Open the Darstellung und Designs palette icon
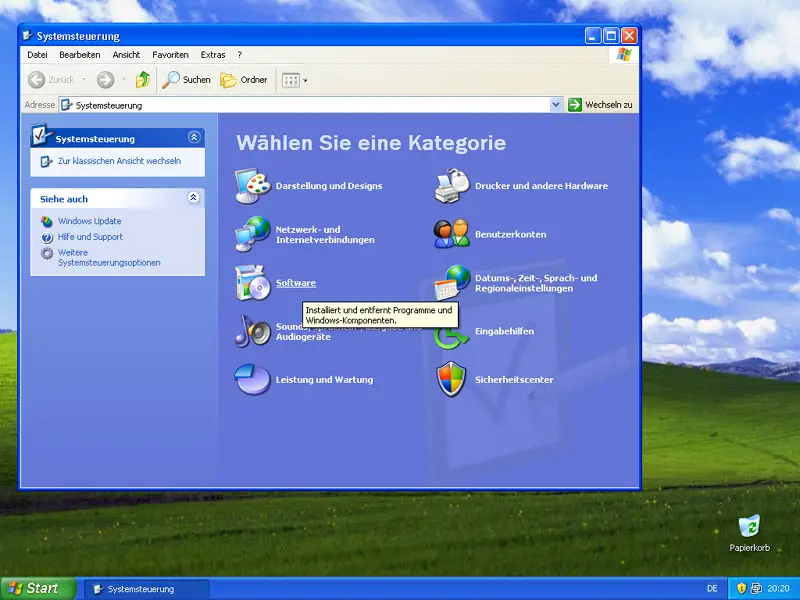The image size is (800, 600). point(253,186)
